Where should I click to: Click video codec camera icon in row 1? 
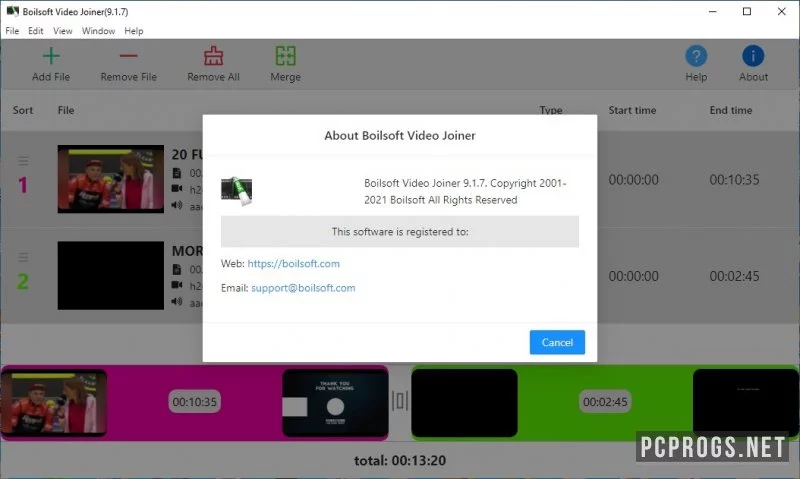[177, 189]
